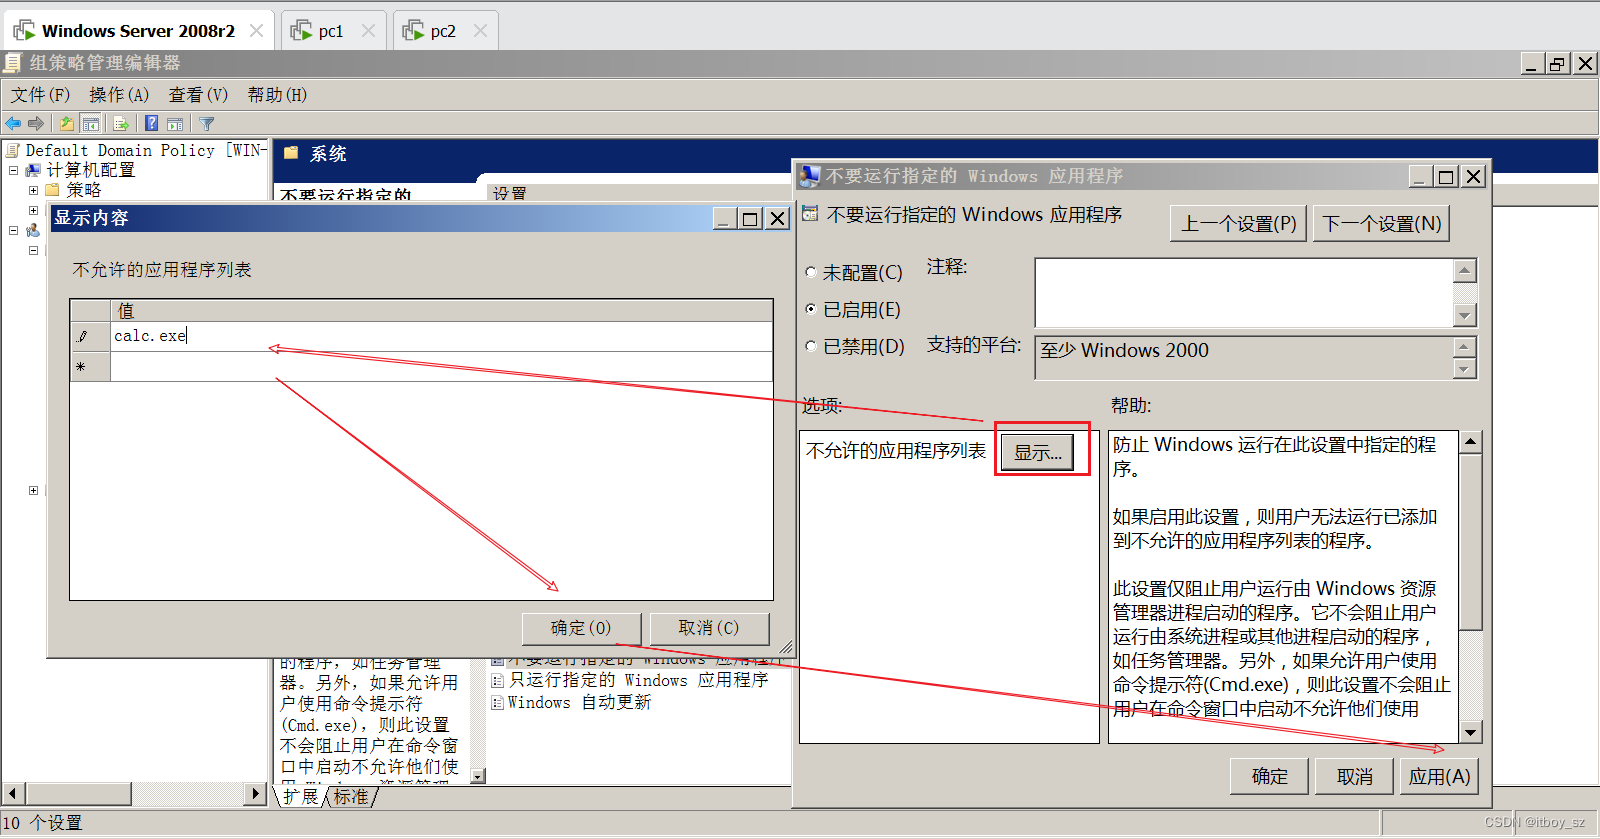This screenshot has height=839, width=1600.
Task: Click inside the 注释 comment text box
Action: (1243, 292)
